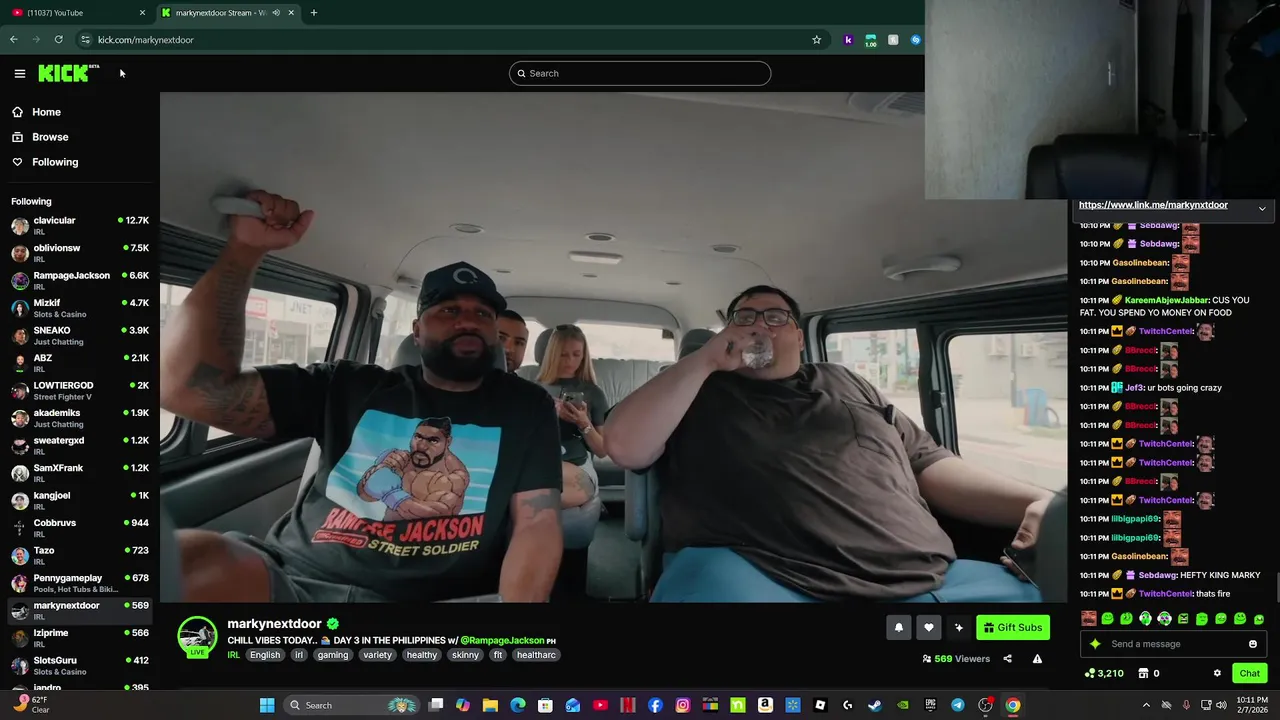Open the pinned link.me/markynextdoor link
This screenshot has width=1280, height=720.
[x=1153, y=205]
